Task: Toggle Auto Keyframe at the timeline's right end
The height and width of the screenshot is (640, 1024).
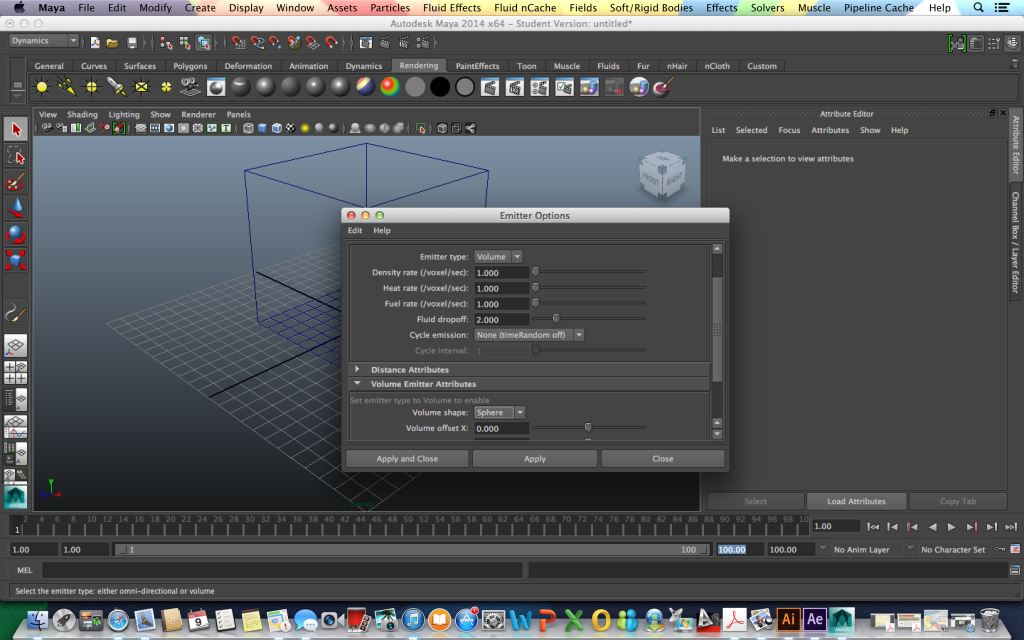Action: [999, 547]
